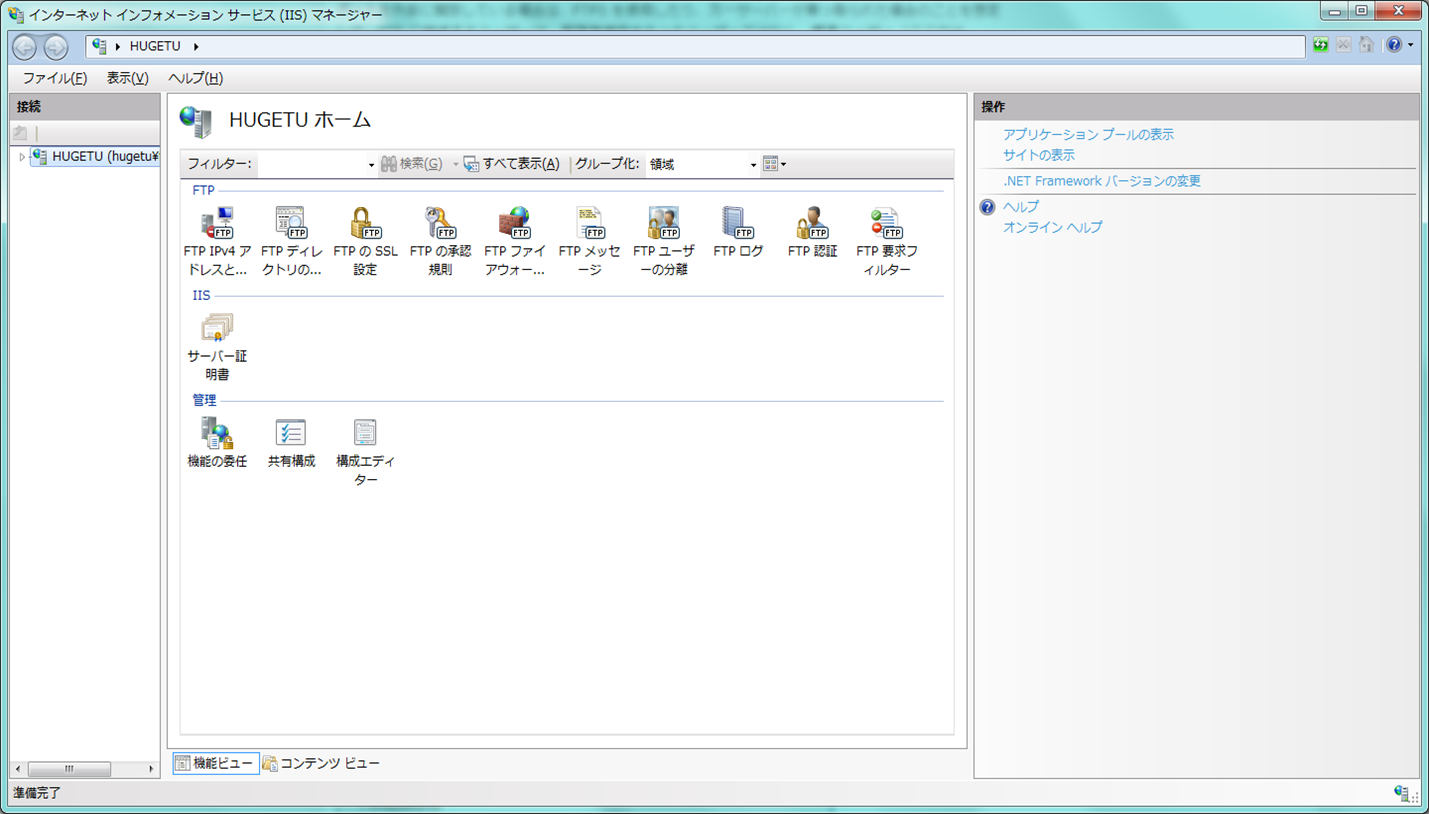Open FTP メッセージ feature

pos(589,241)
